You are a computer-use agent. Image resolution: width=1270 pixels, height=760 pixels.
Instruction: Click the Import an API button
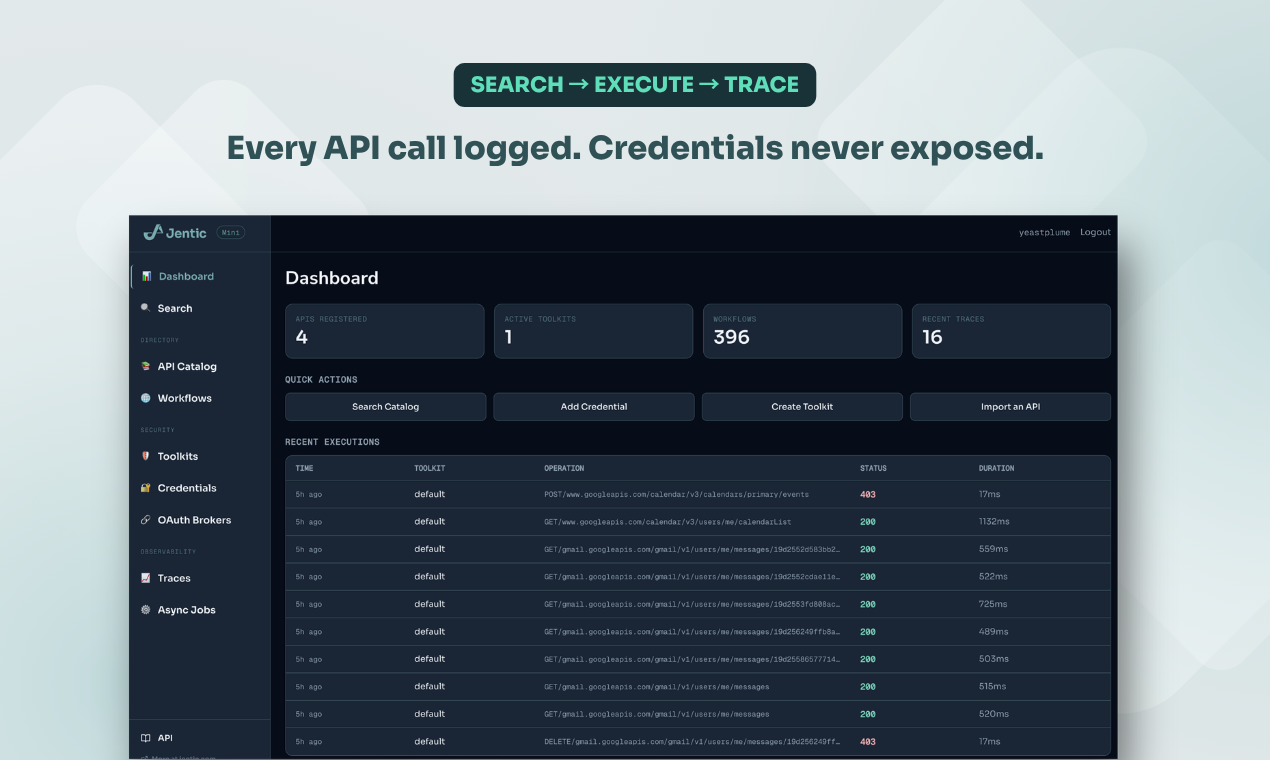click(1010, 407)
